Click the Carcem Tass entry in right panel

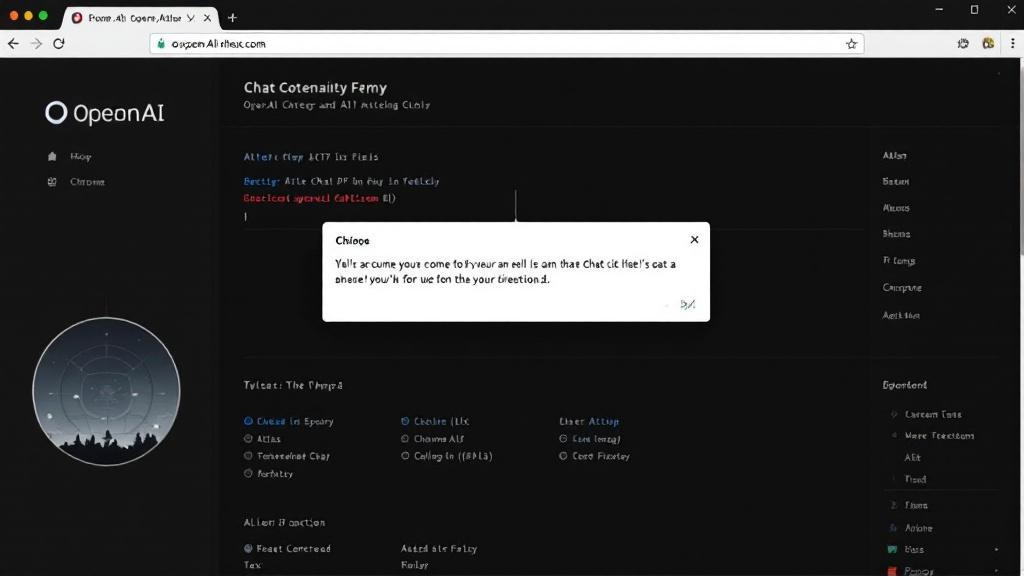click(933, 415)
